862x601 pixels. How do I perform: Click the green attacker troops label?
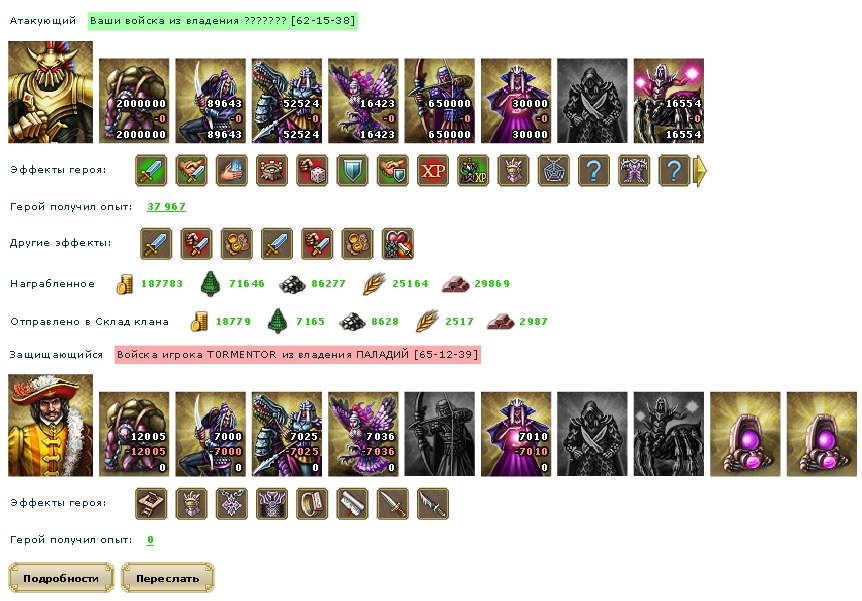223,21
